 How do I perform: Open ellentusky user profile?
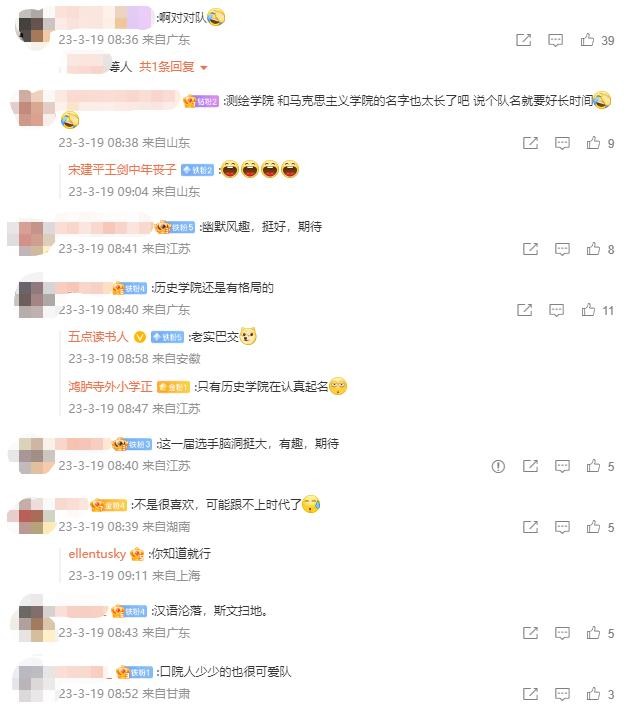[97, 554]
